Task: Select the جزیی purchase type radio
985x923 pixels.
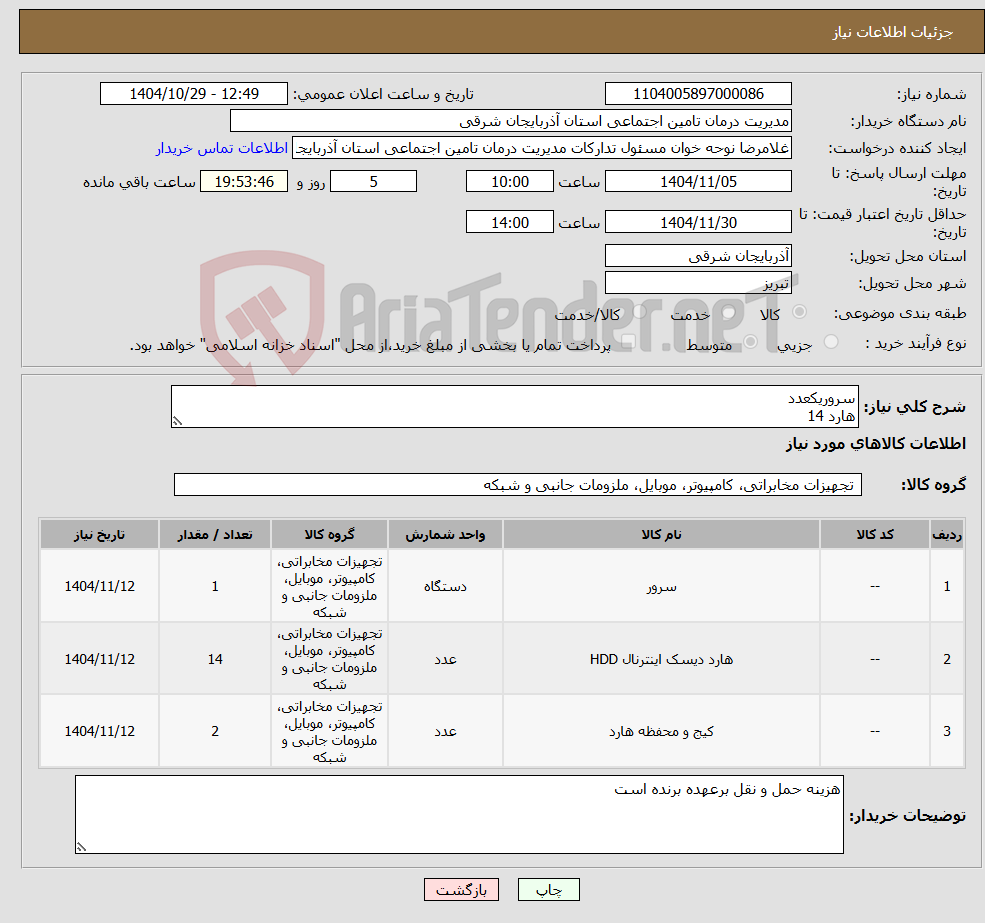Action: point(831,342)
